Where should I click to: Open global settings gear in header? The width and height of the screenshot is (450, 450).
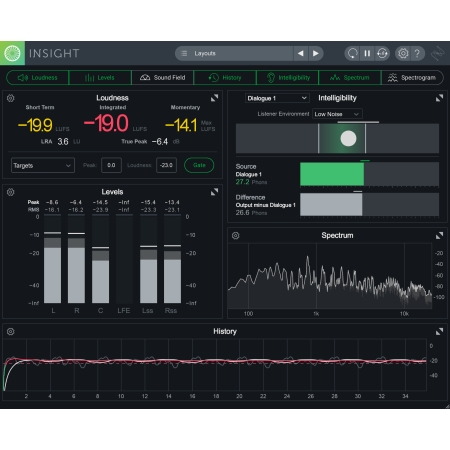coord(403,53)
